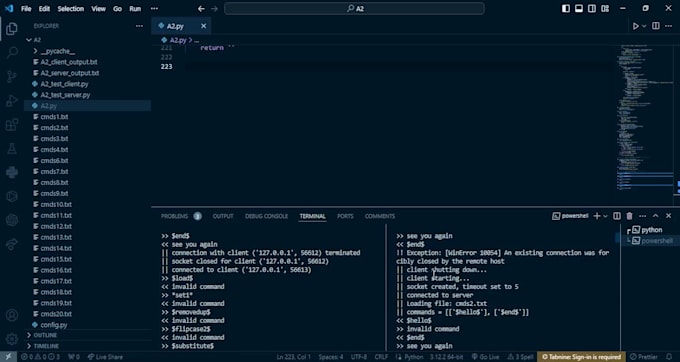Viewport: 680px width, 362px height.
Task: Open the Extensions view
Action: coord(12,125)
